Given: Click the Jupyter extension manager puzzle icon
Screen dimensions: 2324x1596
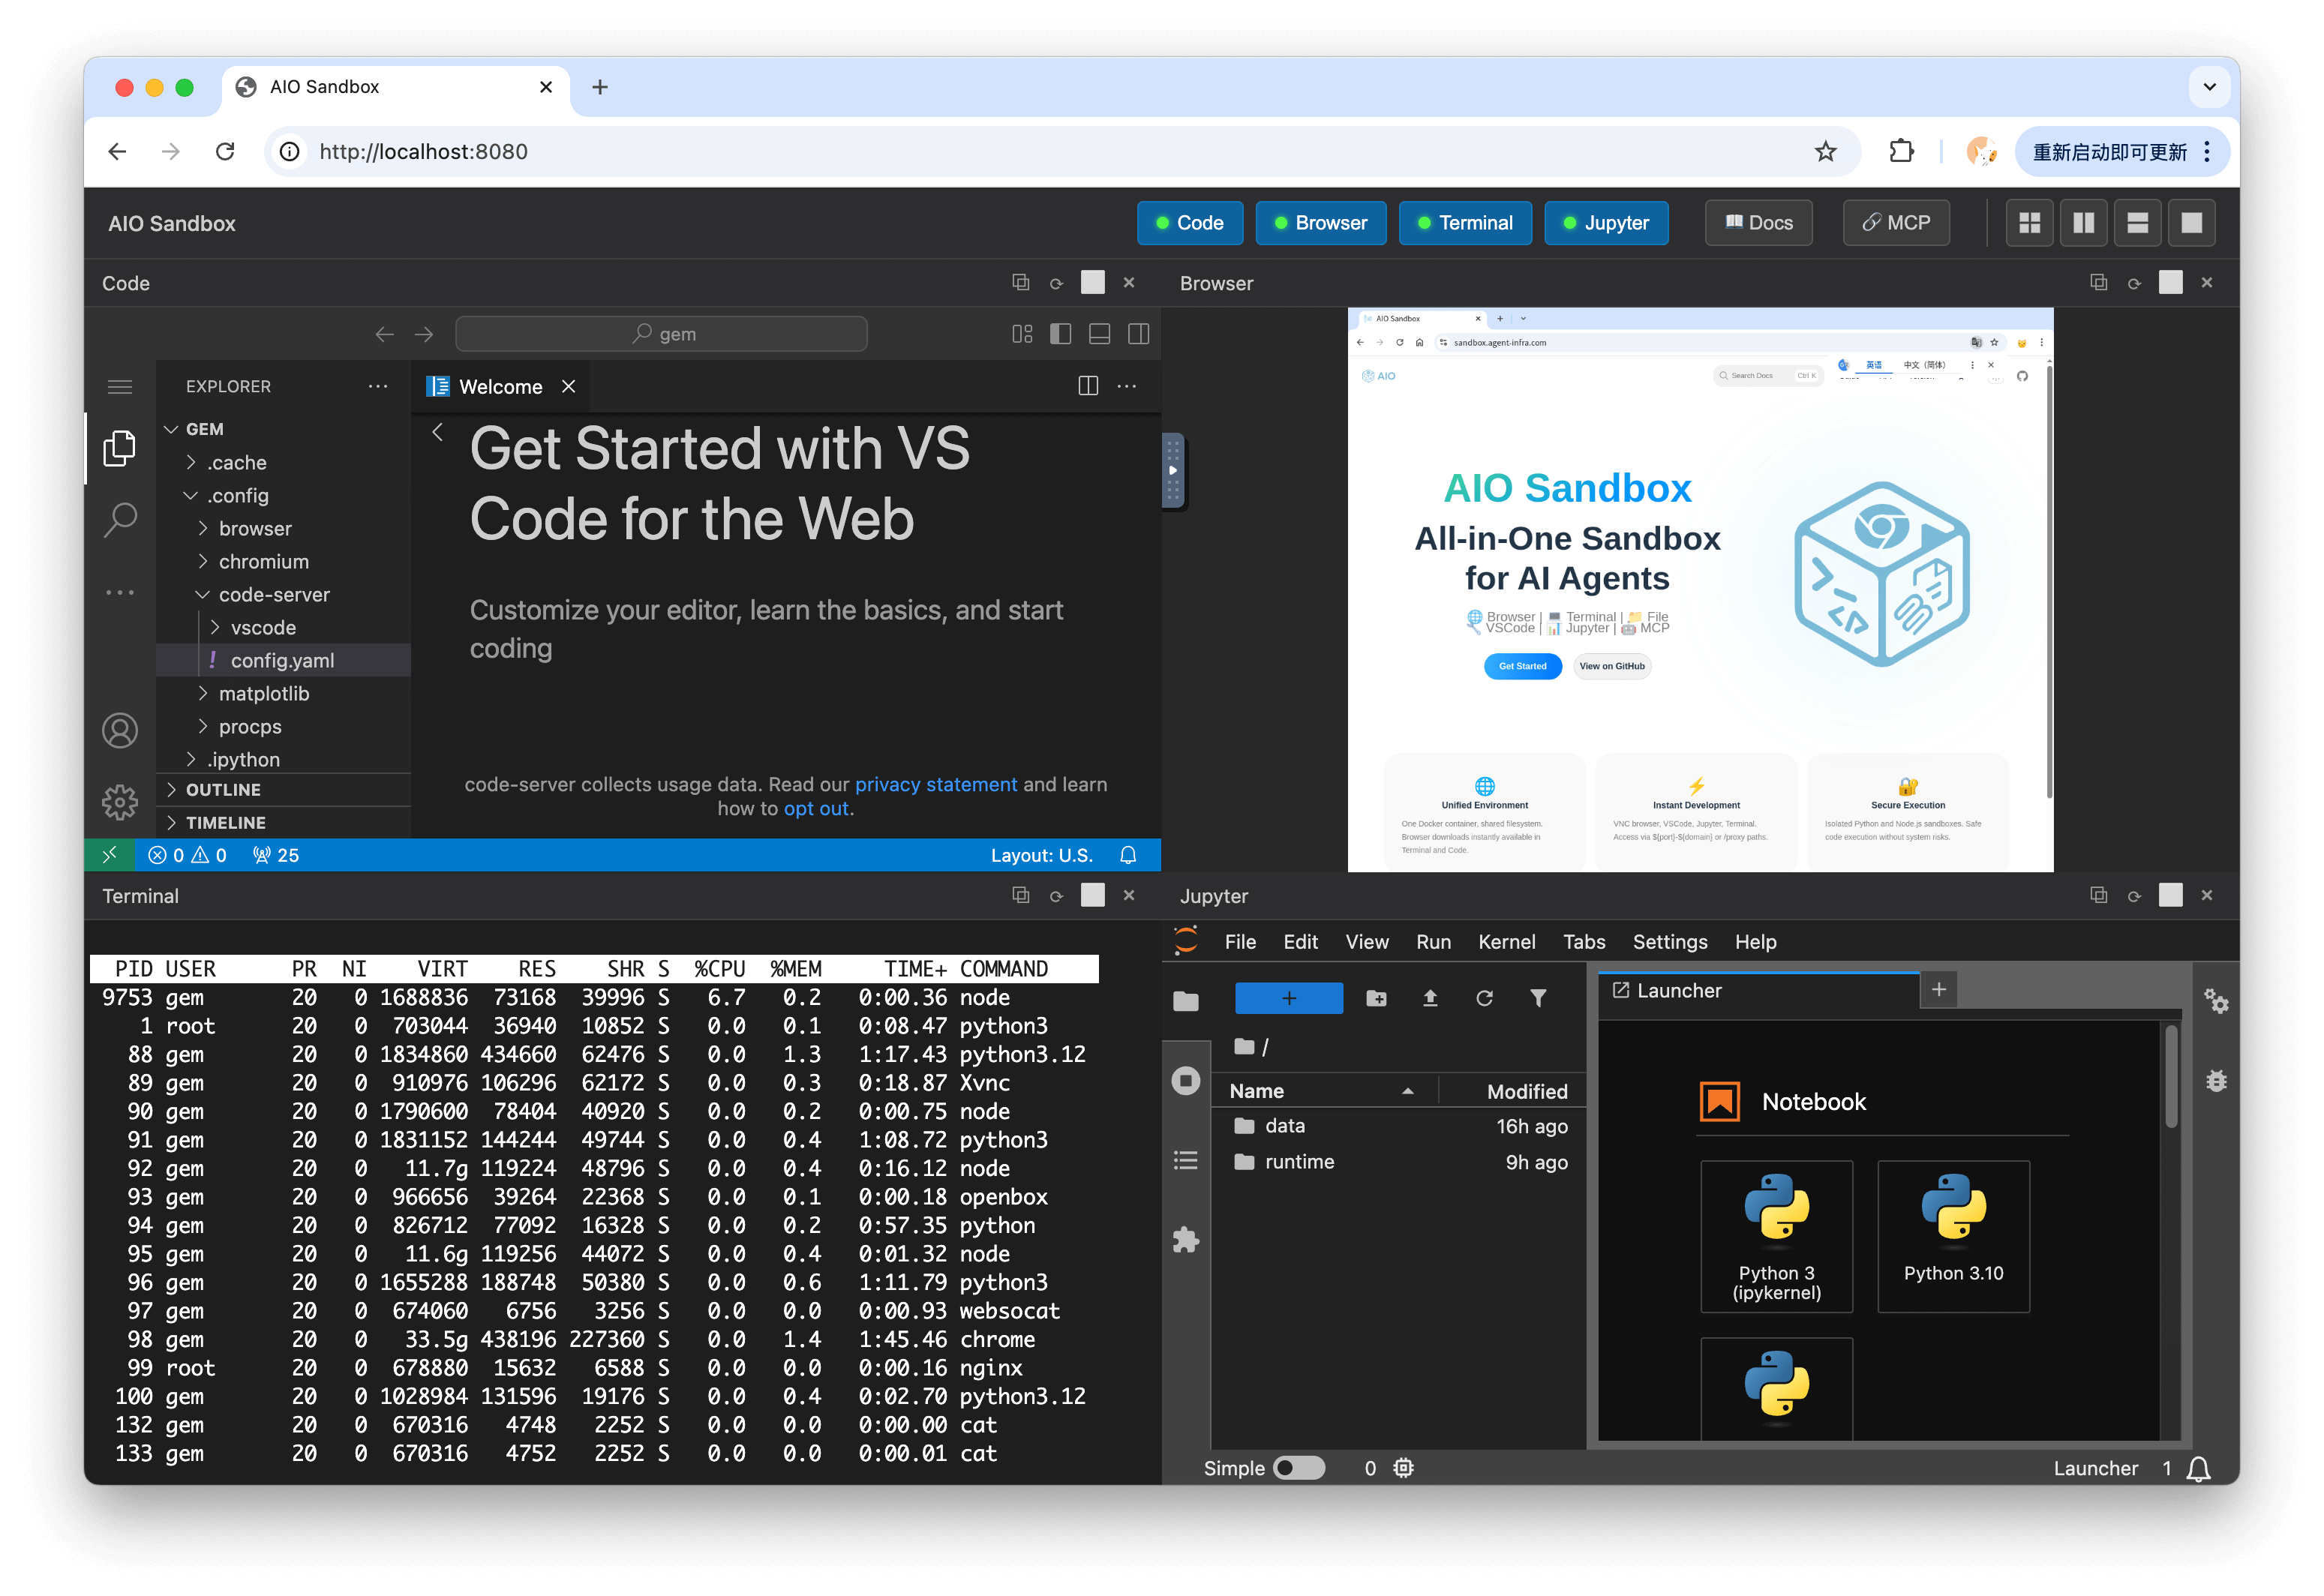Looking at the screenshot, I should tap(1186, 1240).
